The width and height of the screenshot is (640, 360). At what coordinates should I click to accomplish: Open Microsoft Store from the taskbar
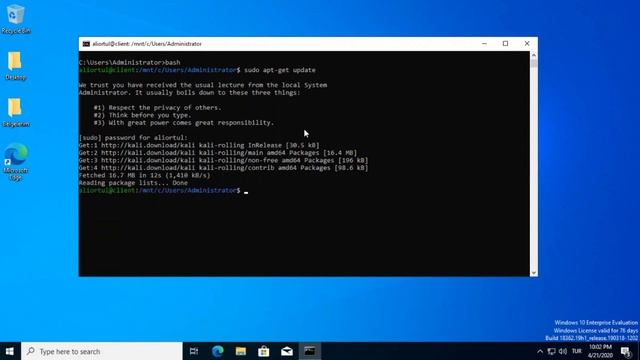264,351
